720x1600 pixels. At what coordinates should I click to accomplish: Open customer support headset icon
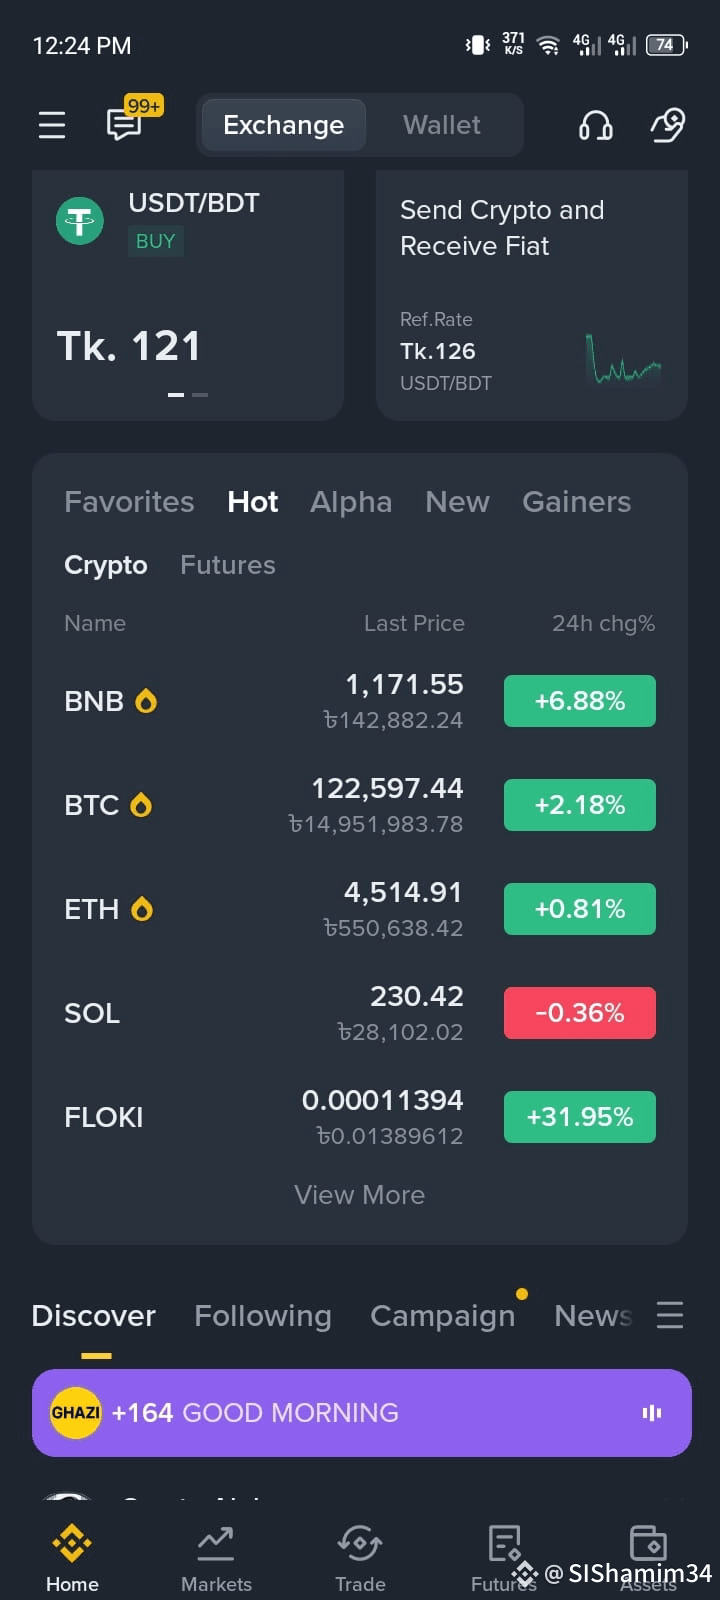[x=595, y=125]
